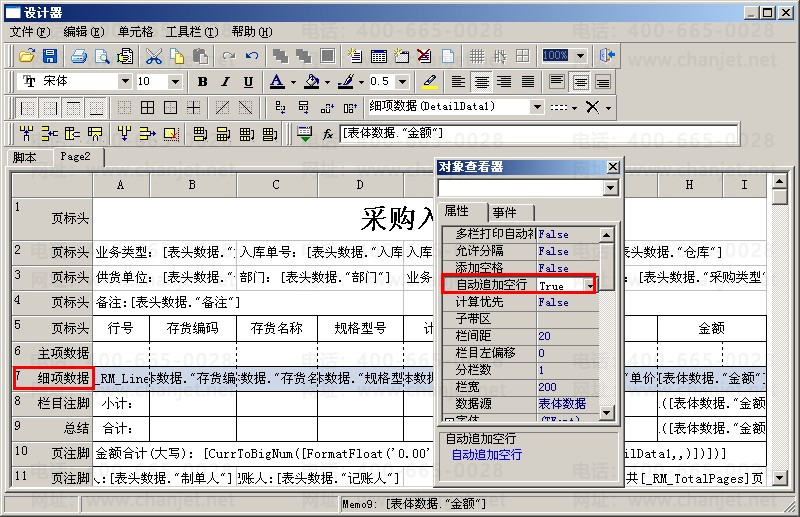Pick fill color with the paint bucket
Viewport: 800px width, 517px height.
click(x=311, y=81)
